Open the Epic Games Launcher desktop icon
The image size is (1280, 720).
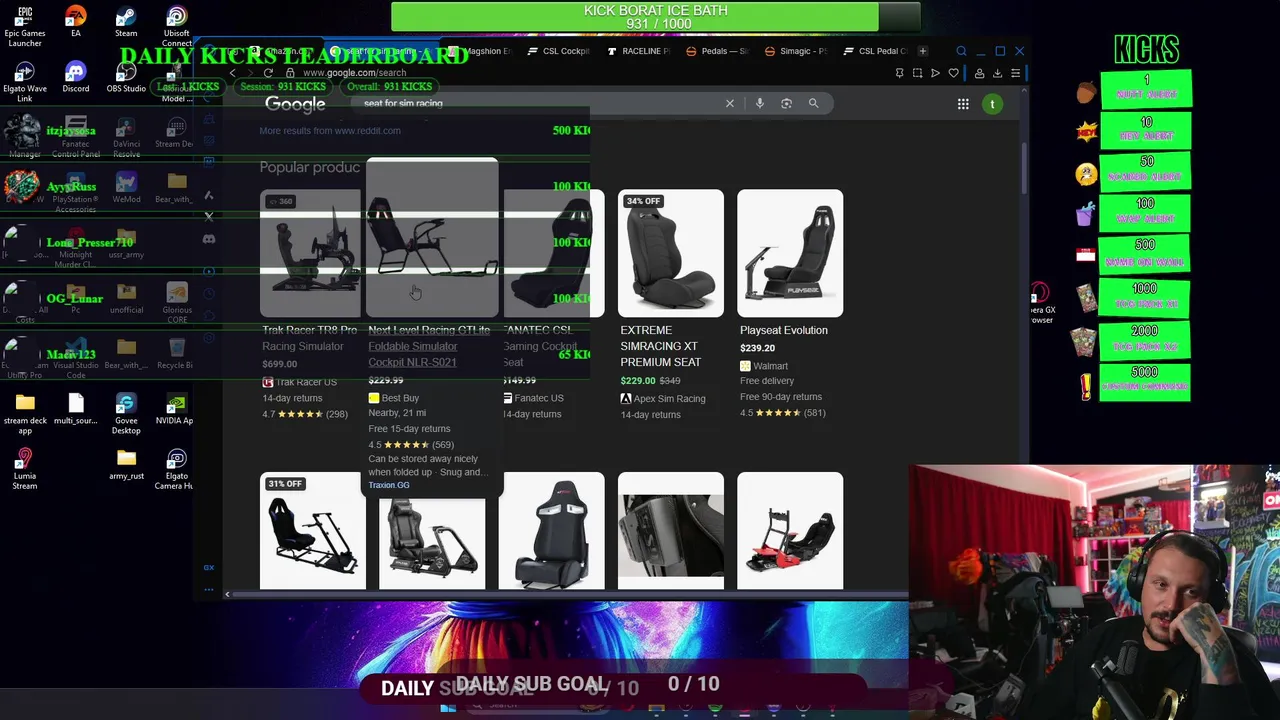(x=25, y=27)
